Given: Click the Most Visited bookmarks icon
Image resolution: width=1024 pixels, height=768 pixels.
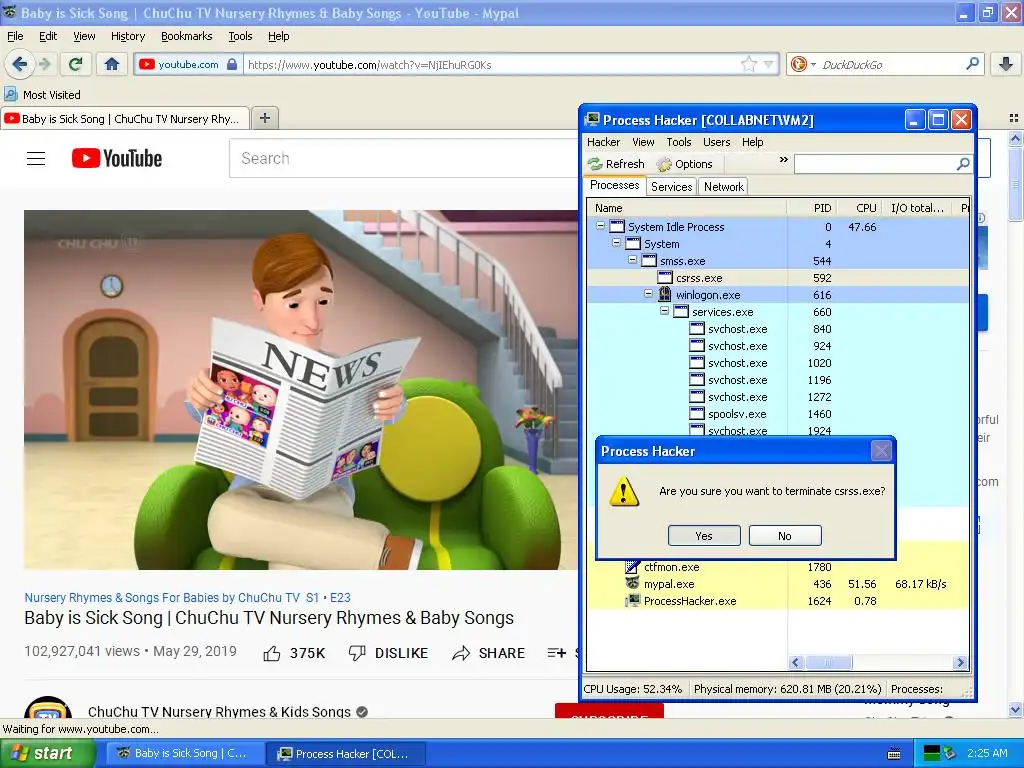Looking at the screenshot, I should [x=11, y=94].
